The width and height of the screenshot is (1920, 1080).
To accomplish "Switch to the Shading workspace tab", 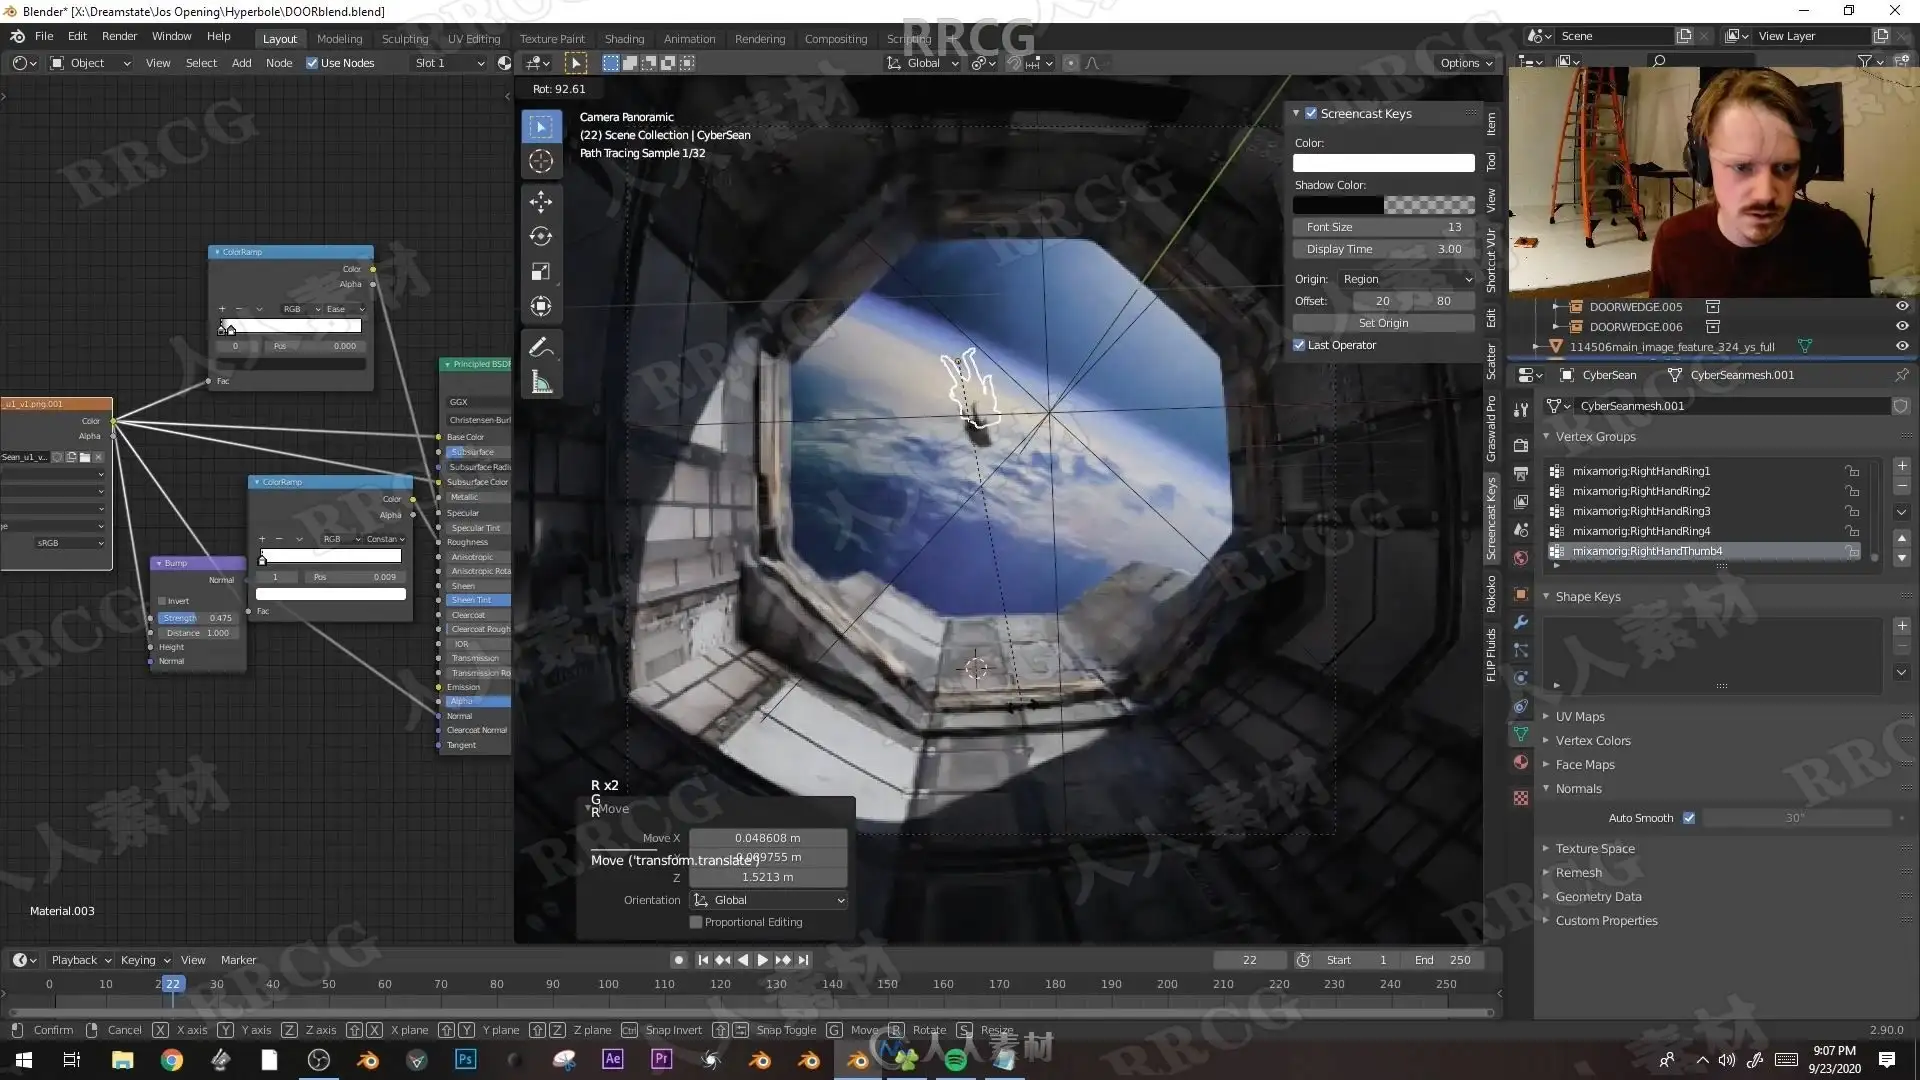I will pos(624,39).
